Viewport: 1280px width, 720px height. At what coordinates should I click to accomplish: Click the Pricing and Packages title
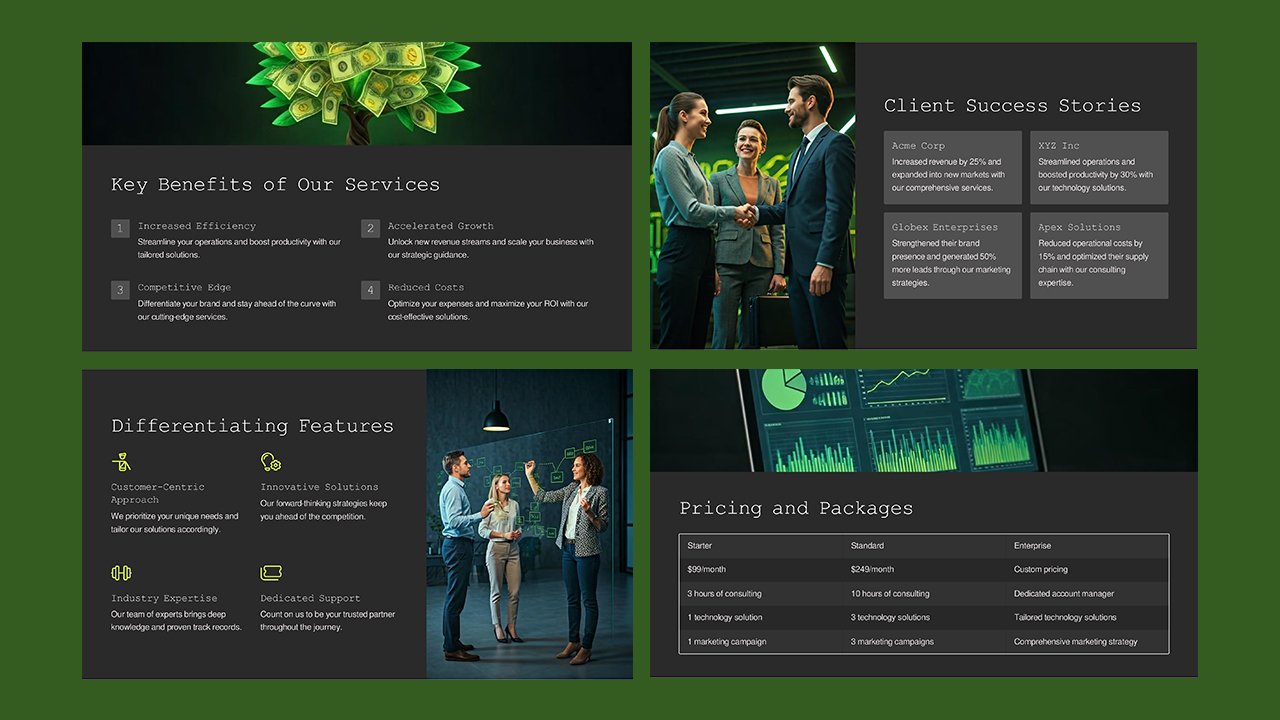(x=796, y=509)
